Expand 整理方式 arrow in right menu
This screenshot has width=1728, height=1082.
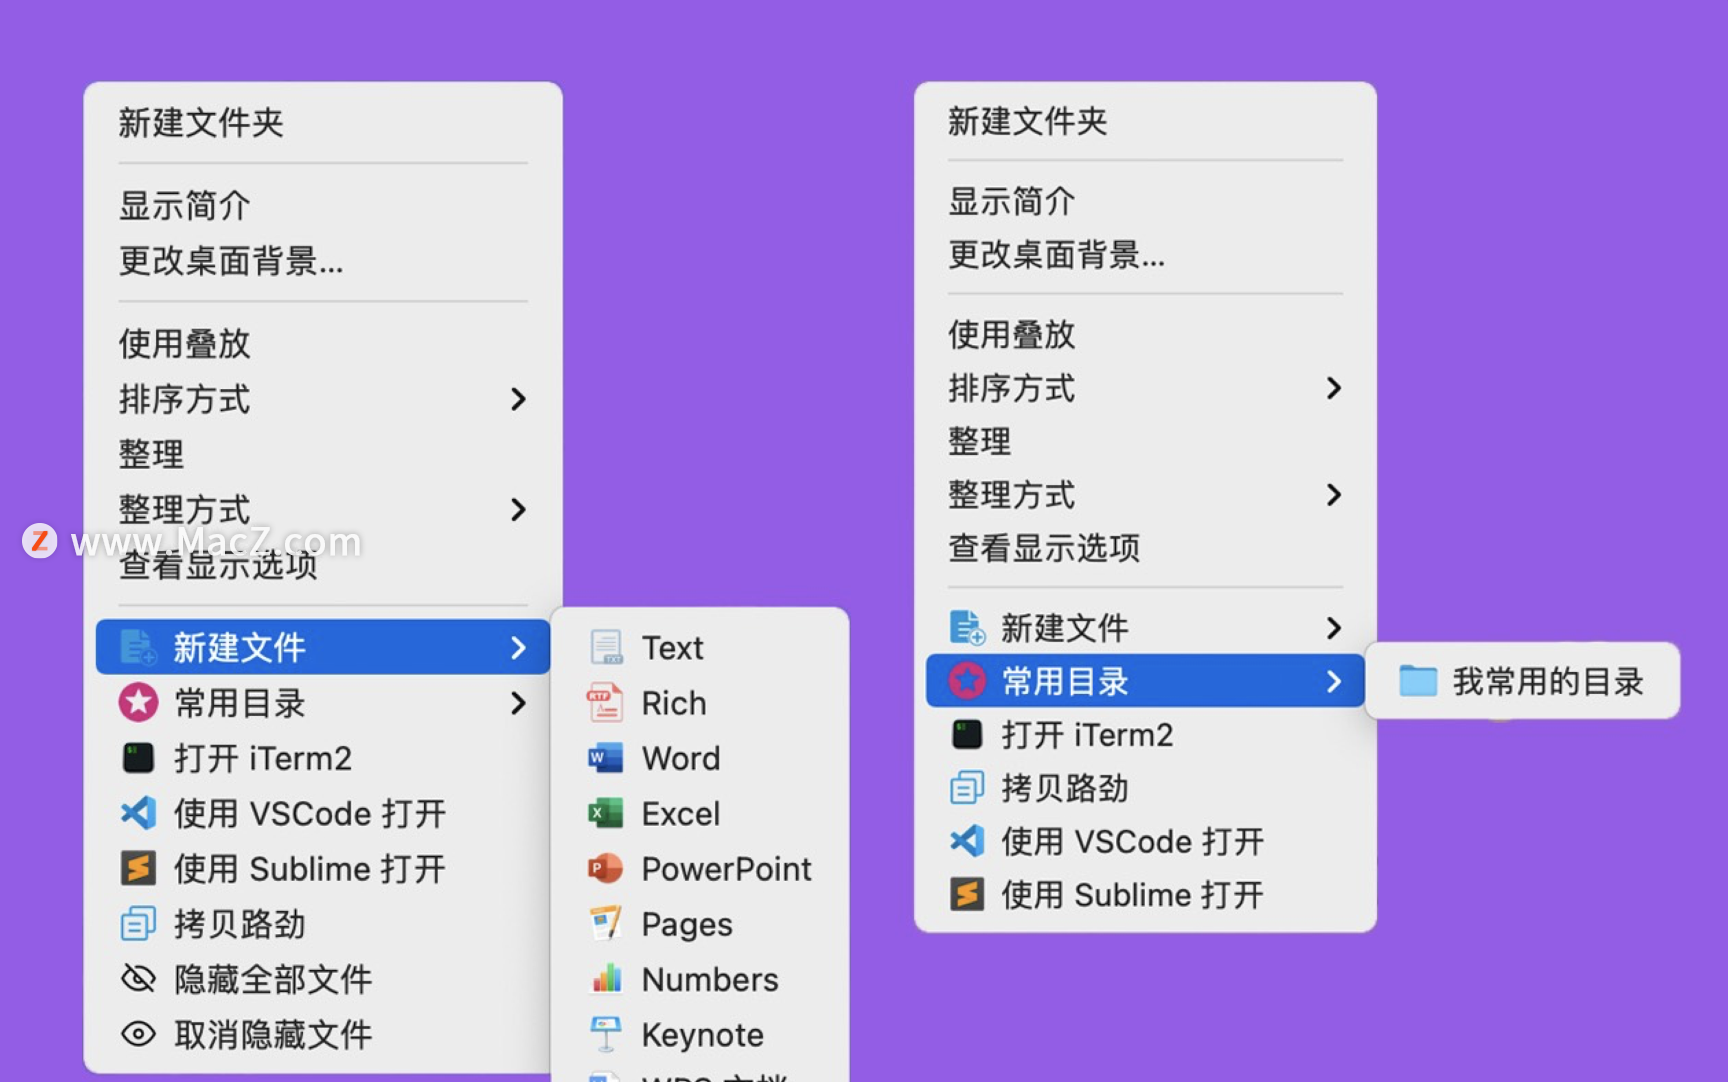[1333, 494]
